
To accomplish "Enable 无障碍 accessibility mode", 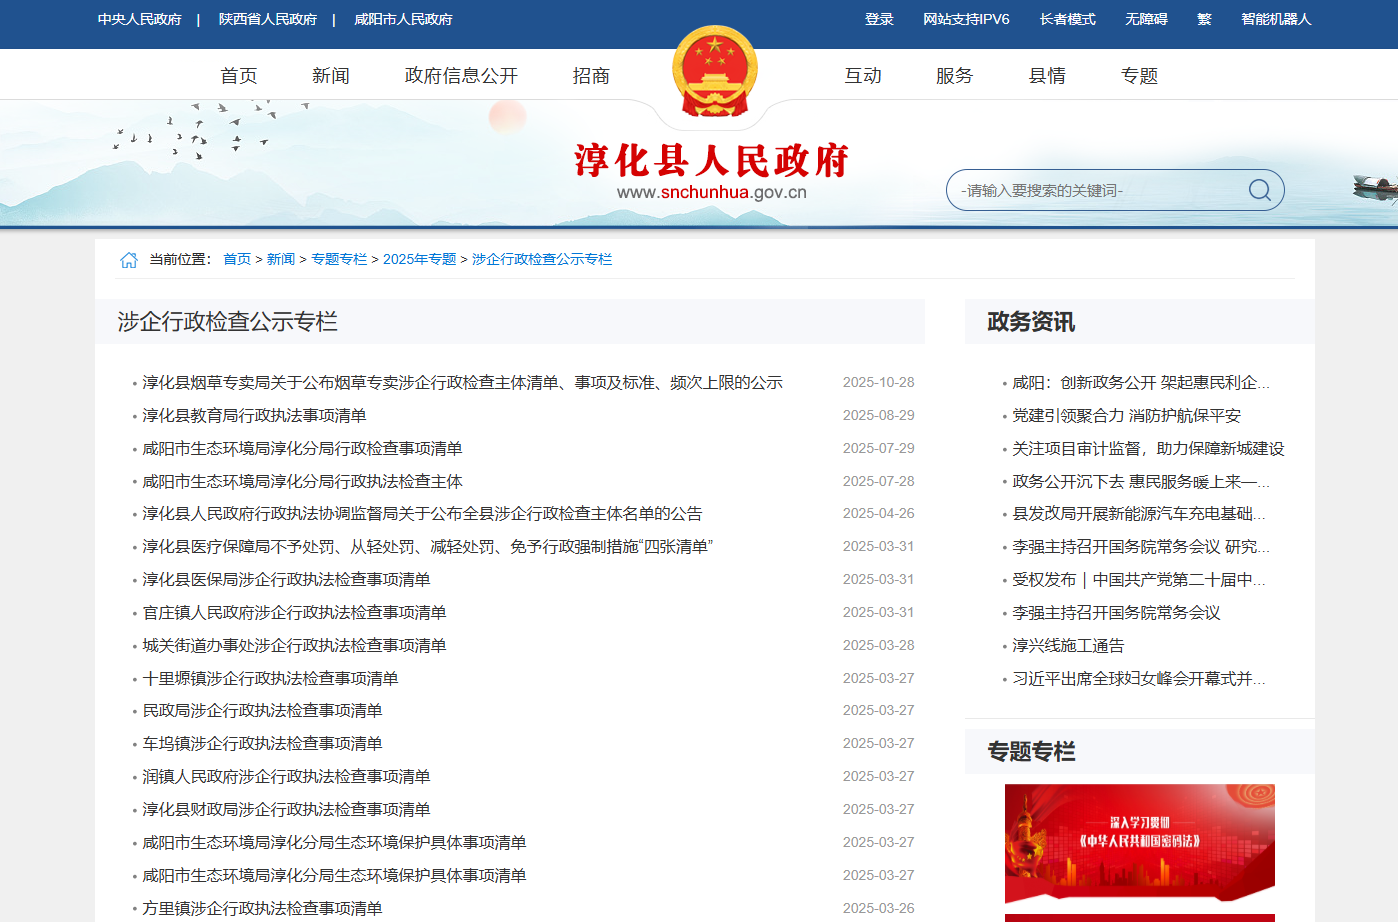I will pyautogui.click(x=1146, y=19).
